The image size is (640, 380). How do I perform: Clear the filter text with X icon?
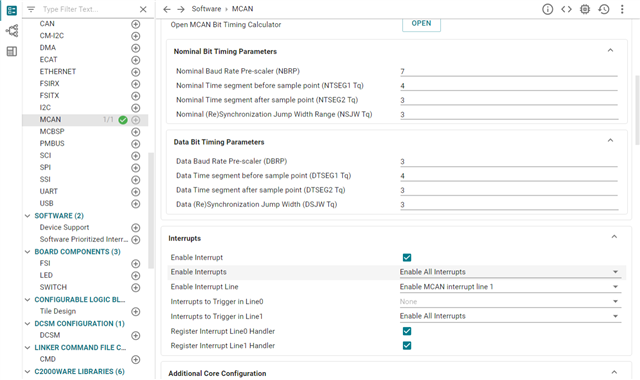click(143, 9)
